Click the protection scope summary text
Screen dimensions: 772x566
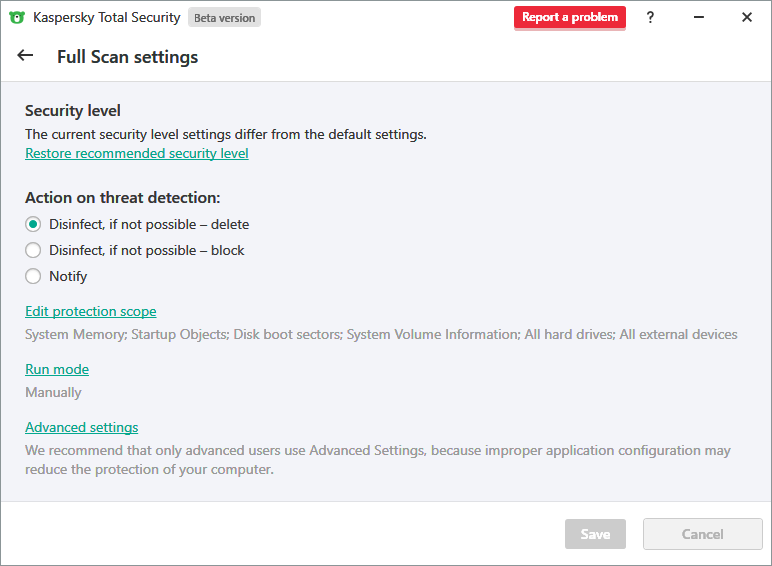pyautogui.click(x=381, y=334)
